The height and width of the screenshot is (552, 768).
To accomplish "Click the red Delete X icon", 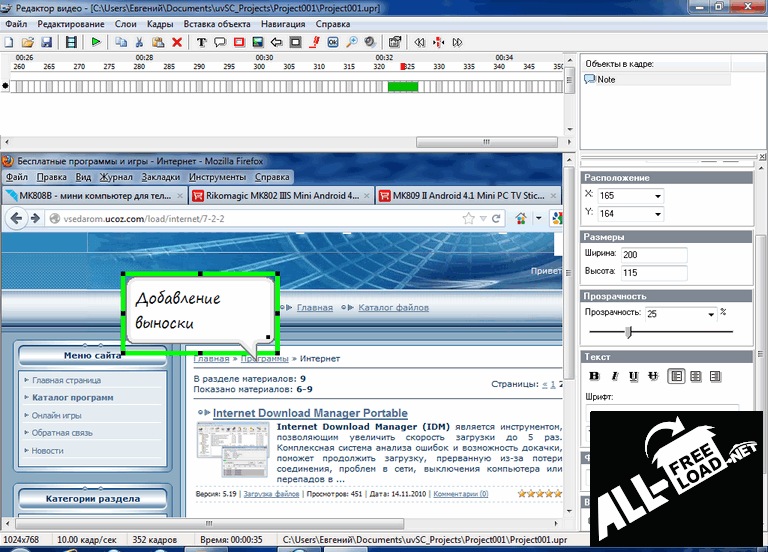I will pyautogui.click(x=177, y=42).
